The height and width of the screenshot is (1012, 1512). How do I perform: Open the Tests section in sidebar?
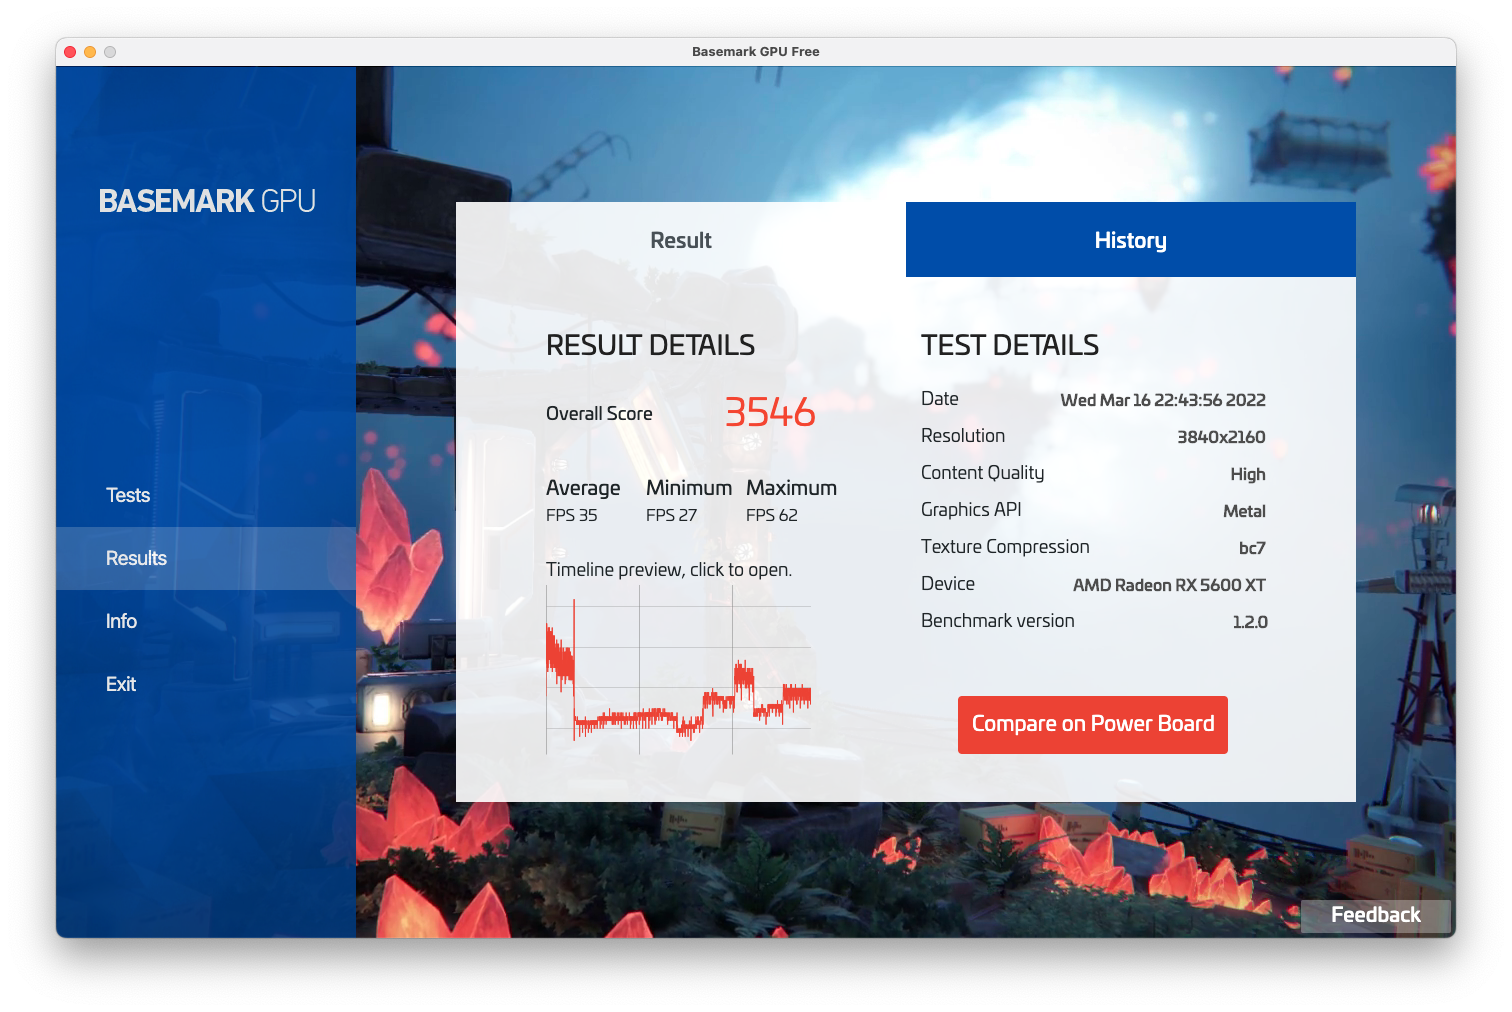128,495
